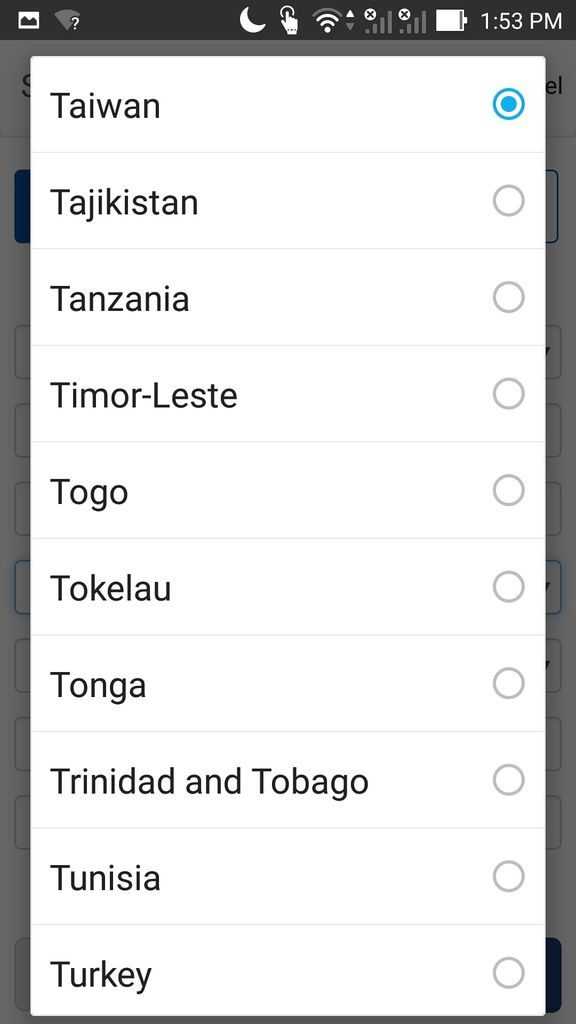The width and height of the screenshot is (576, 1024).
Task: Choose the Tokelau radio button
Action: [x=508, y=586]
